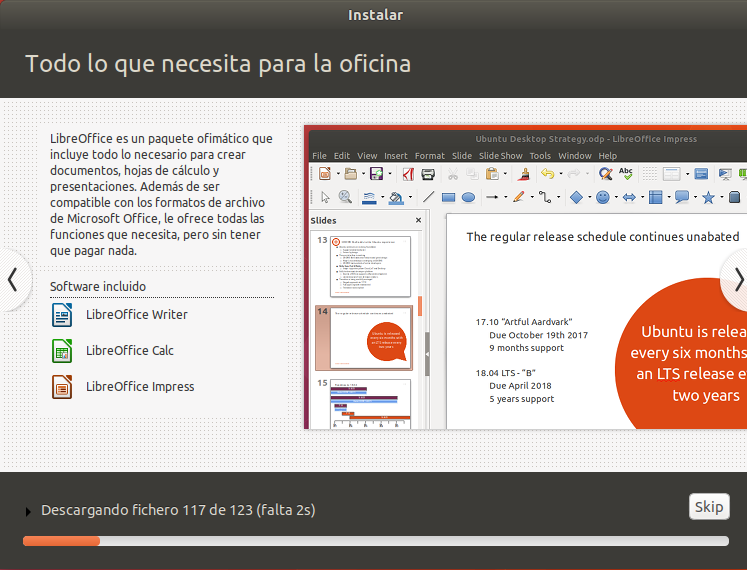Open dropdown arrow beside Save icon

pyautogui.click(x=390, y=174)
